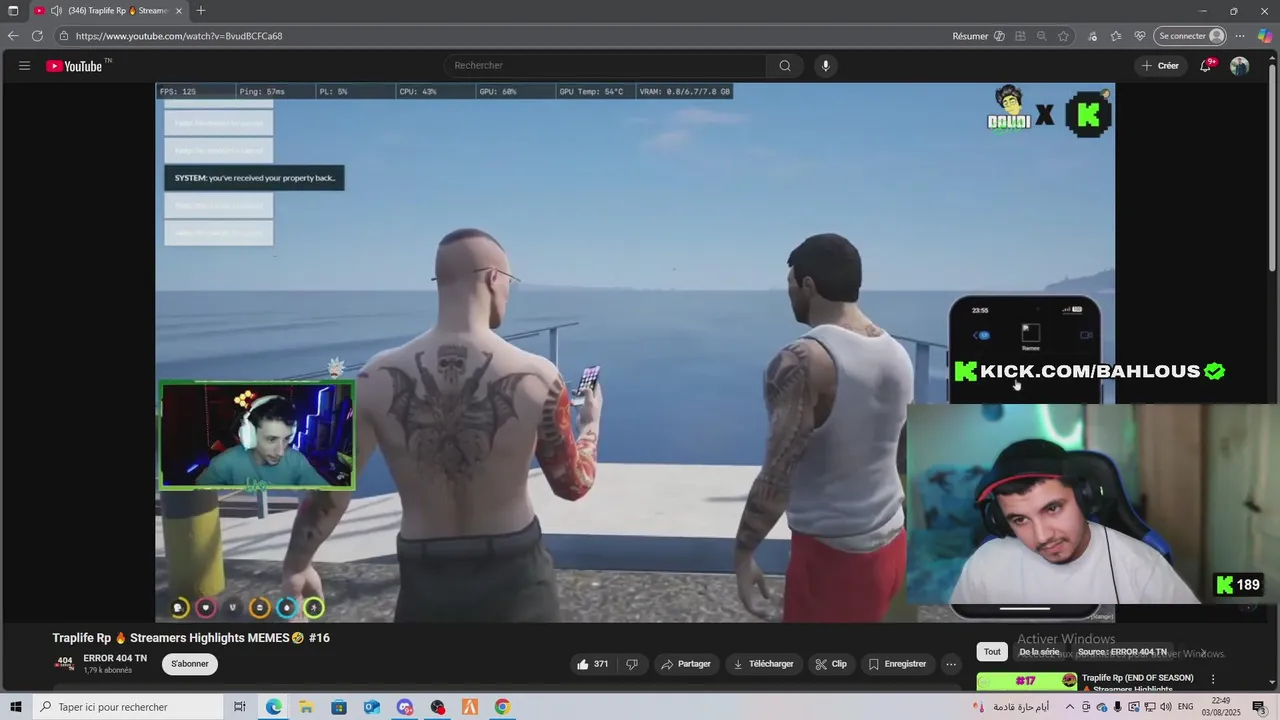Open the 22:49 clock and calendar
This screenshot has height=720, width=1280.
pos(1220,707)
